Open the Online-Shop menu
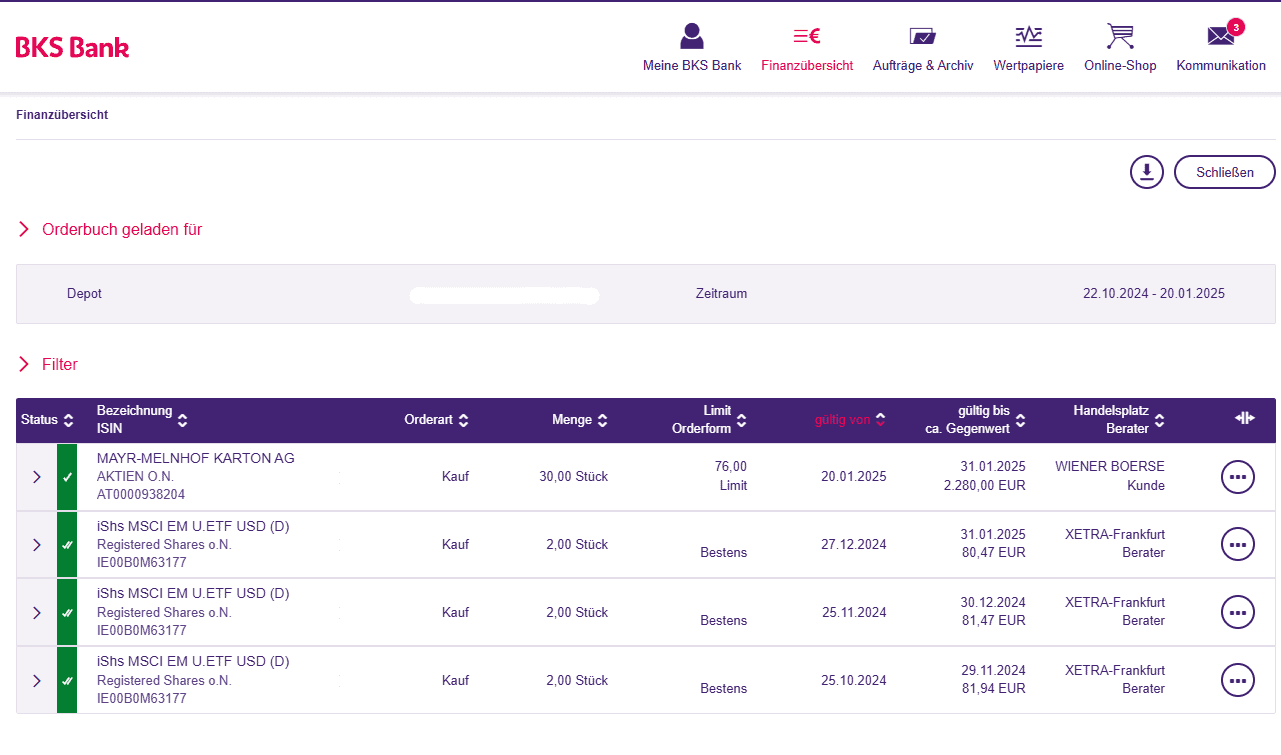This screenshot has height=755, width=1281. tap(1120, 48)
